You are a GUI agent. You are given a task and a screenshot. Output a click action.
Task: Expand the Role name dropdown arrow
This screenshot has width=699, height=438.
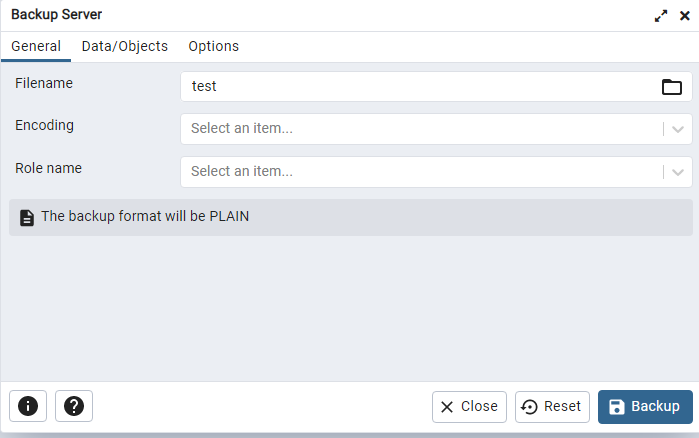click(678, 172)
